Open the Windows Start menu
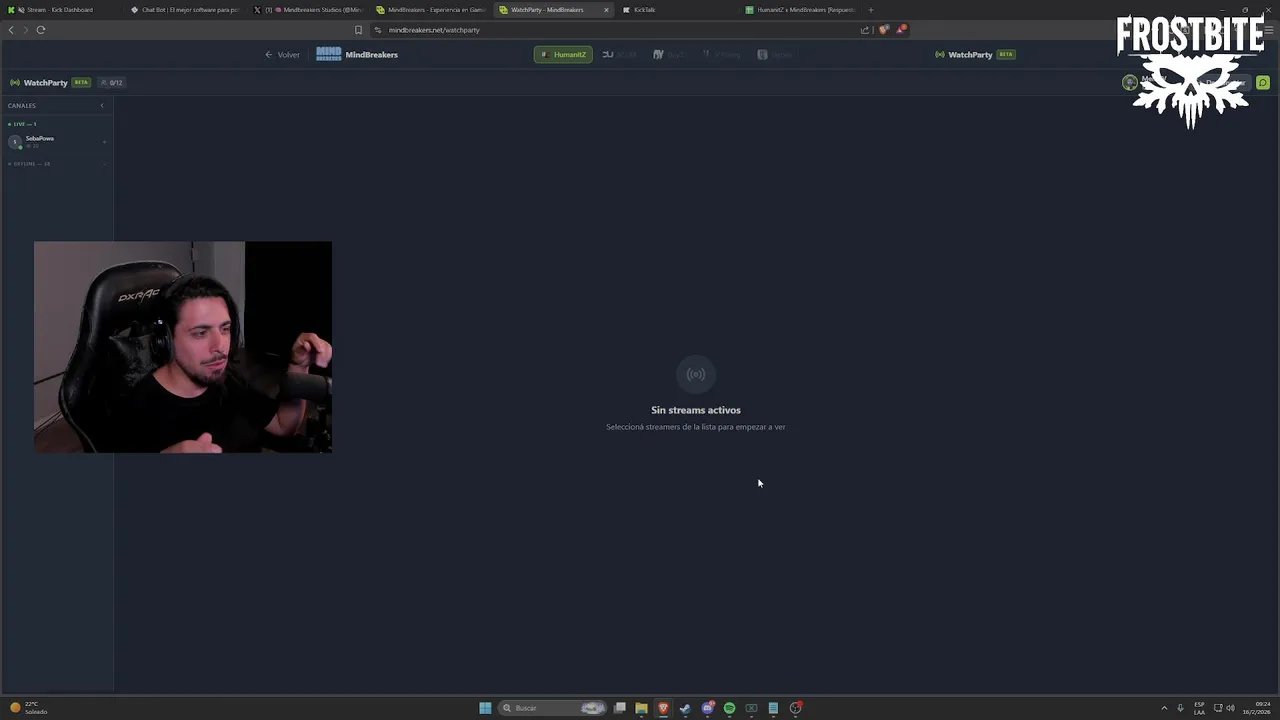The image size is (1280, 720). point(485,708)
